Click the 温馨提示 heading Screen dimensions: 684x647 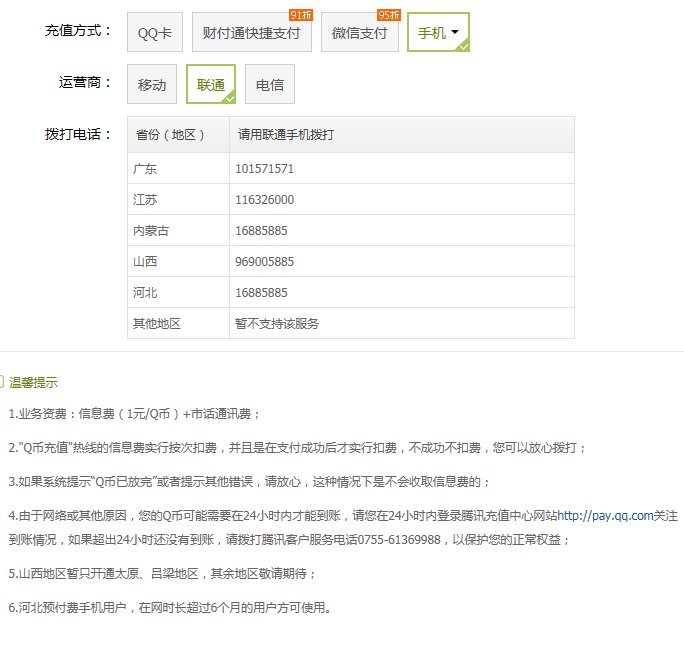pos(34,383)
